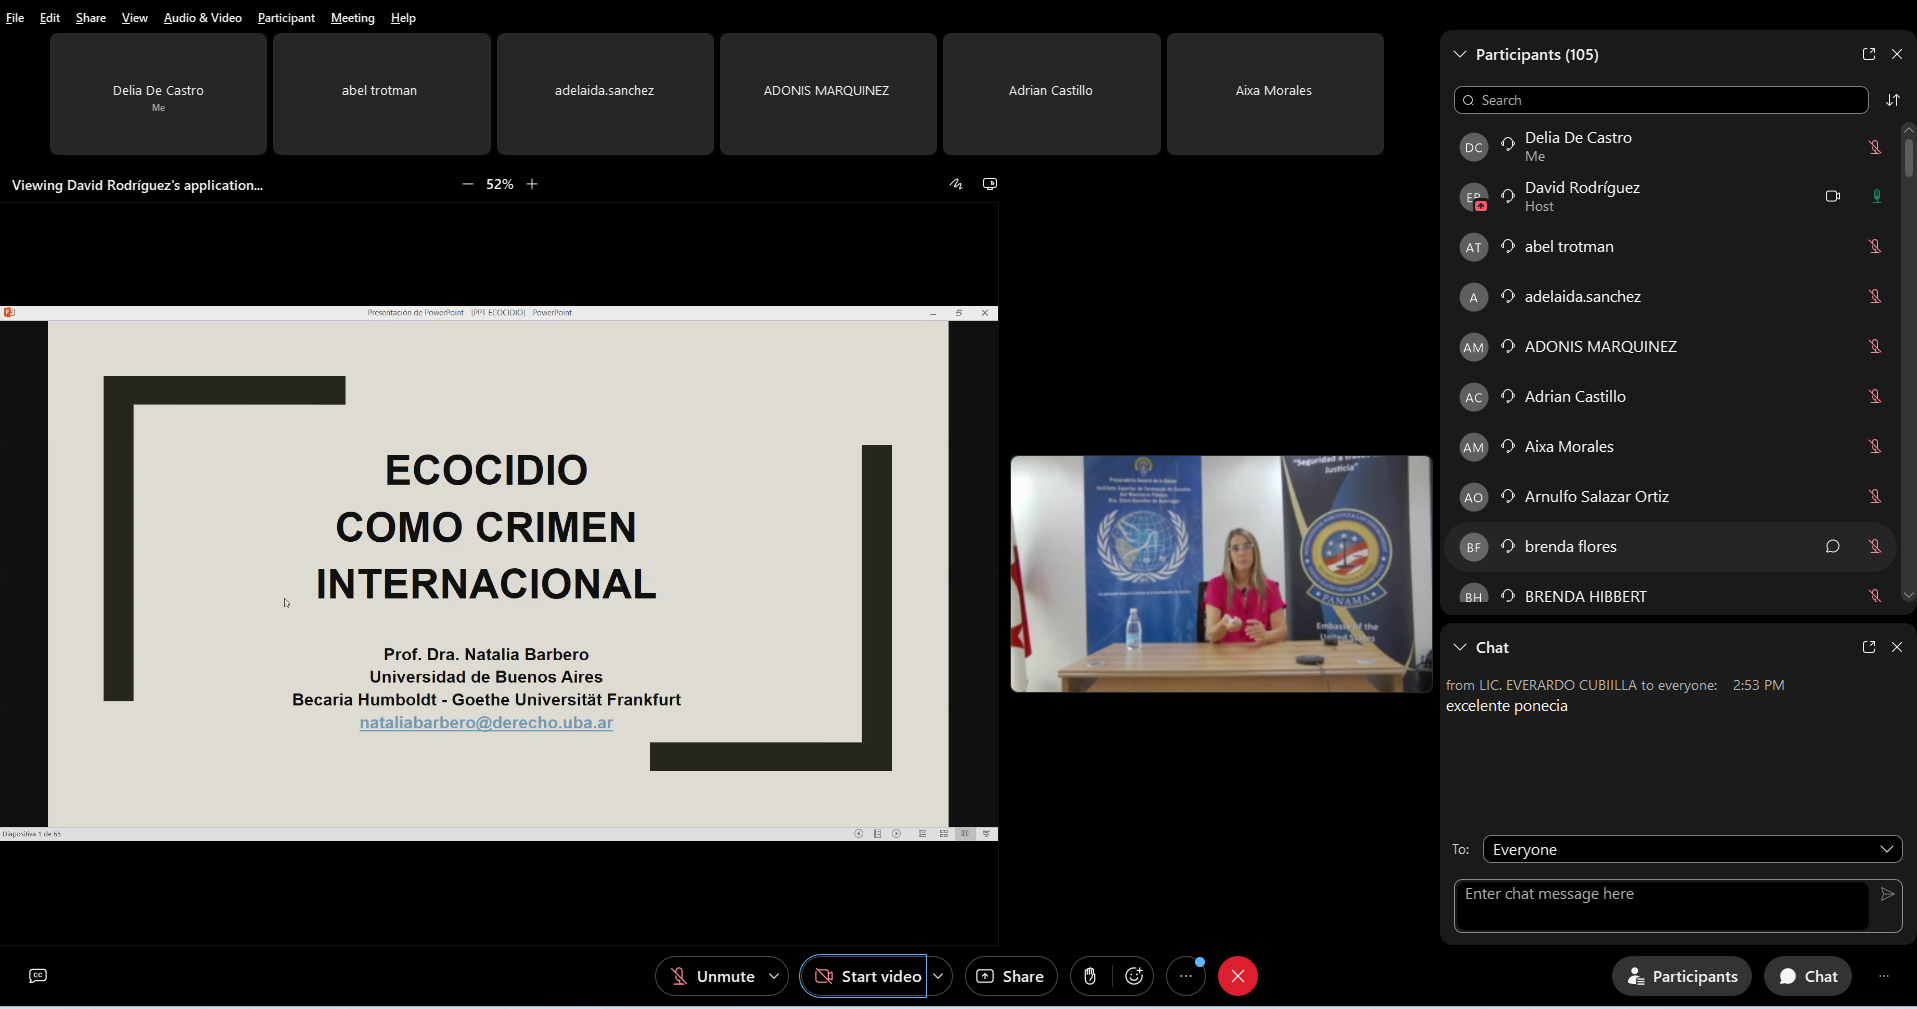Open the Meeting menu
This screenshot has height=1009, width=1917.
click(352, 18)
